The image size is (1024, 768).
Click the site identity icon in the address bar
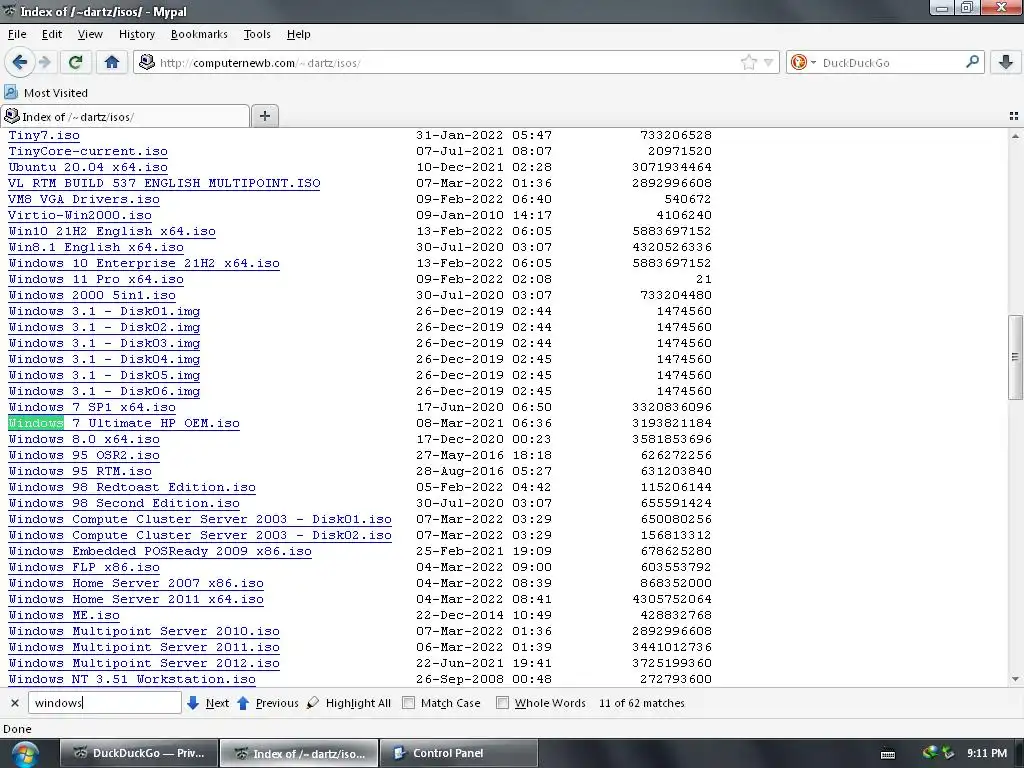click(147, 62)
